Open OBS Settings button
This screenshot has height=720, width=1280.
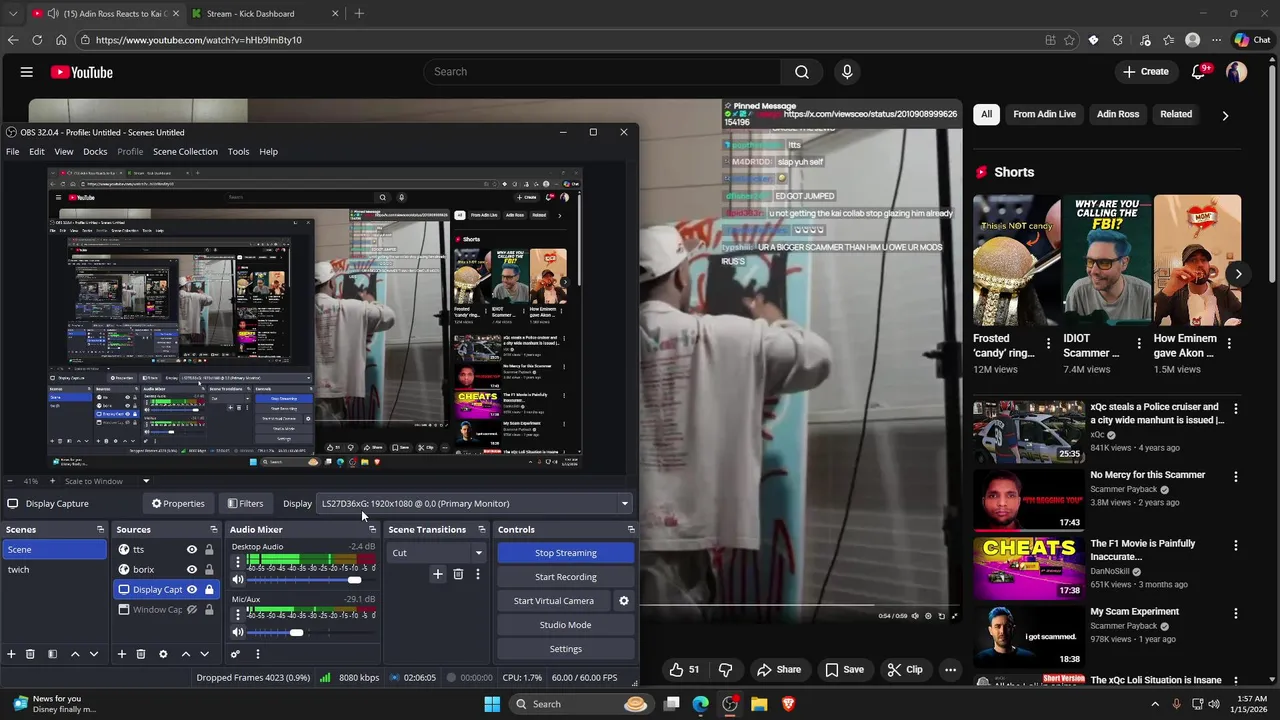(565, 649)
